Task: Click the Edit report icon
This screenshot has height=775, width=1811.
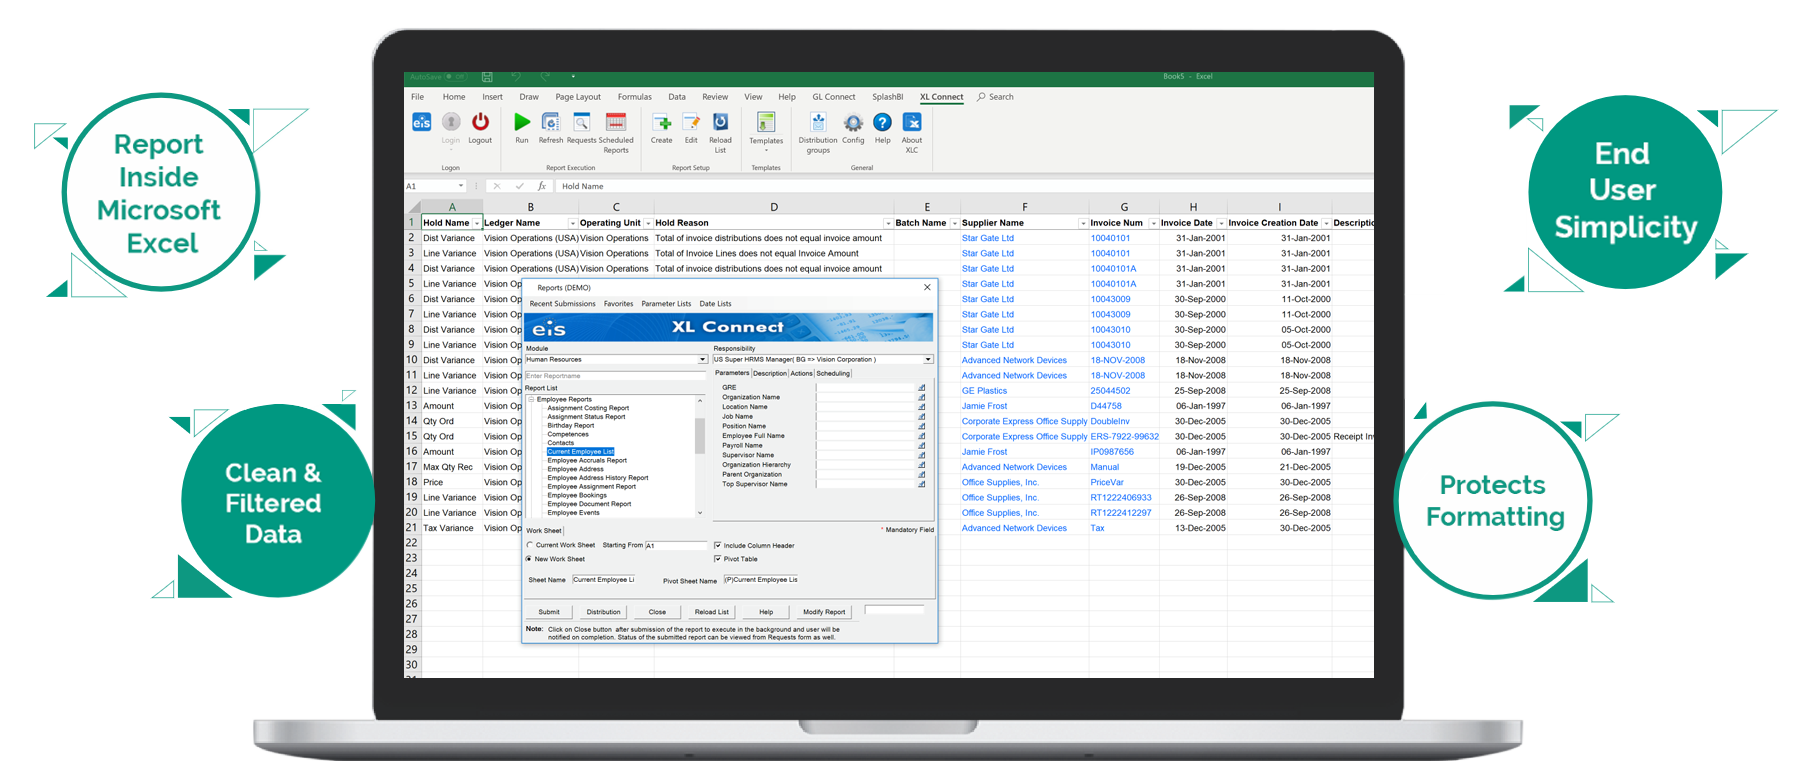Action: (x=691, y=122)
